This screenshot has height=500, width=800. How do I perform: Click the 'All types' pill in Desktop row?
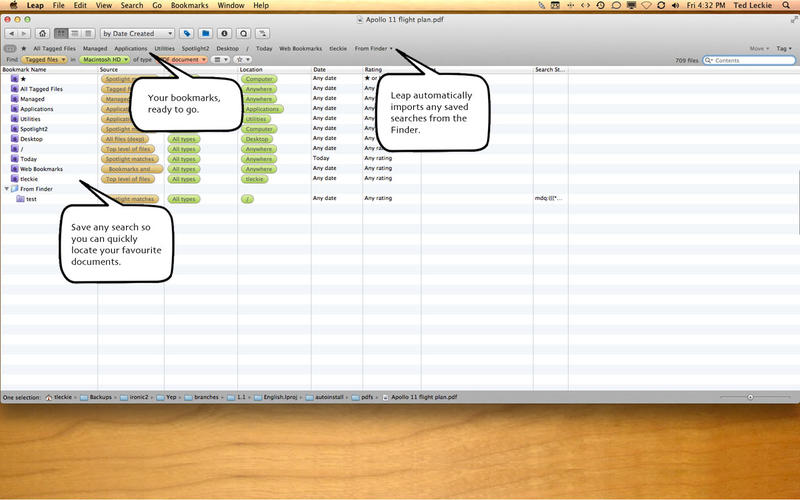(184, 139)
